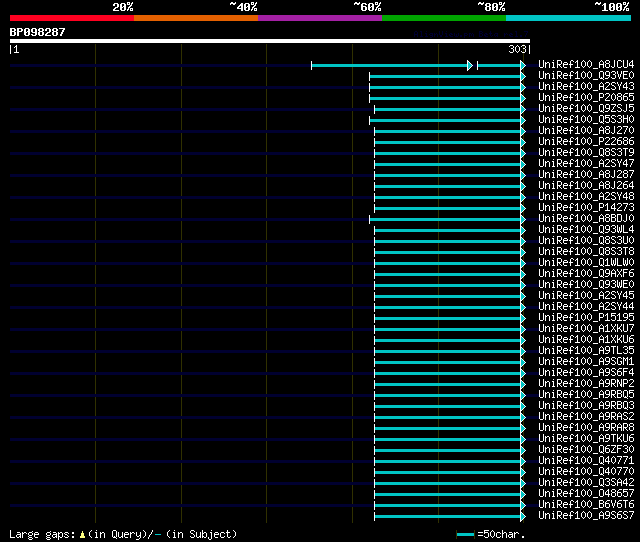Image resolution: width=640 pixels, height=542 pixels.
Task: Select UniRef100_A9RBQ5 label
Action: [586, 395]
